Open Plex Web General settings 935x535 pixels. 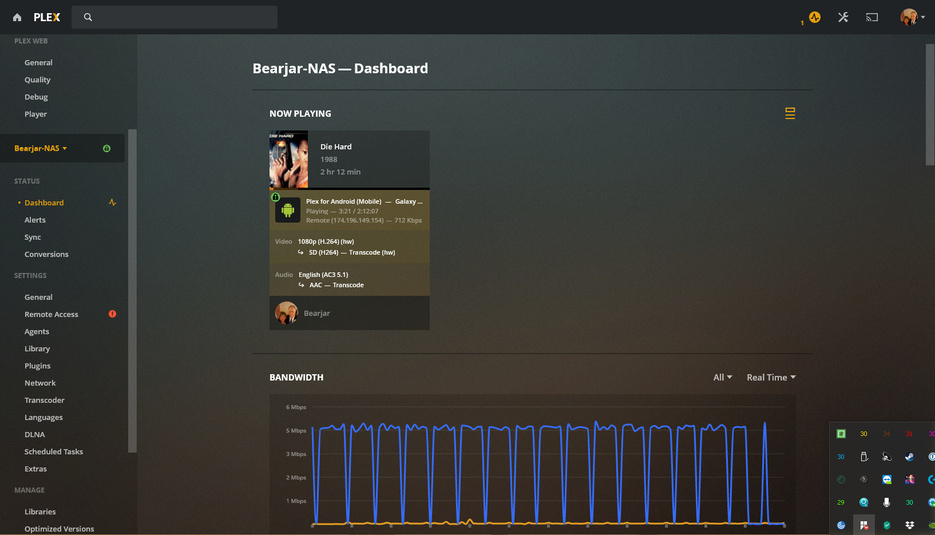click(x=38, y=63)
